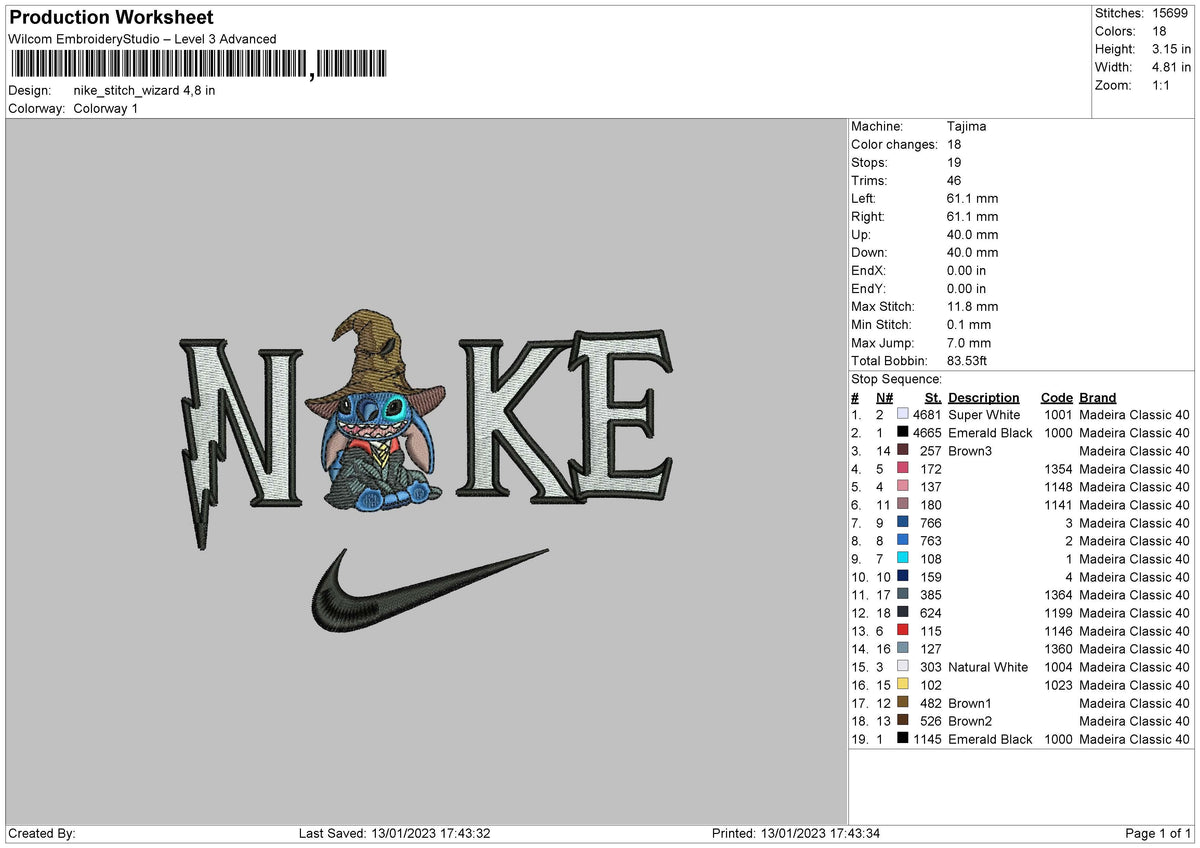Image resolution: width=1200 pixels, height=848 pixels.
Task: Click the stitch count 4665 in row 2
Action: click(x=927, y=432)
